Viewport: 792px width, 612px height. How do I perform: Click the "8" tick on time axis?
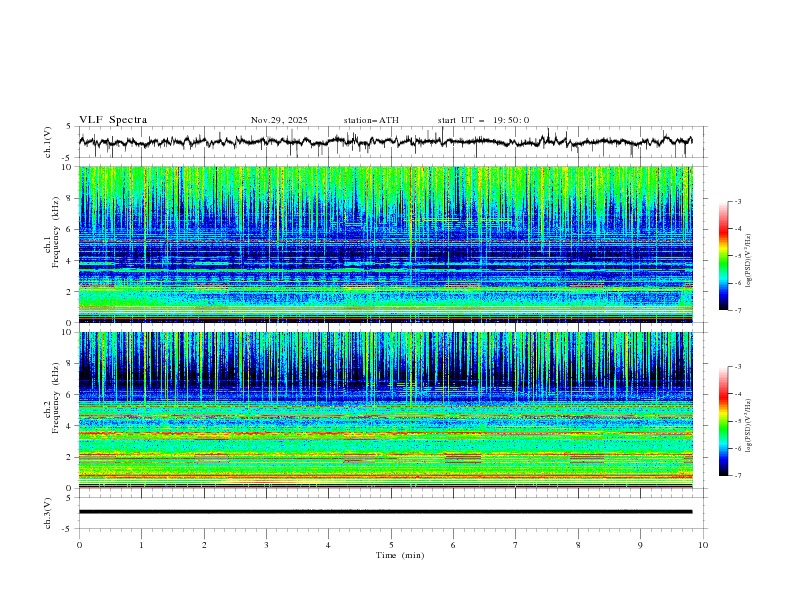[x=578, y=545]
